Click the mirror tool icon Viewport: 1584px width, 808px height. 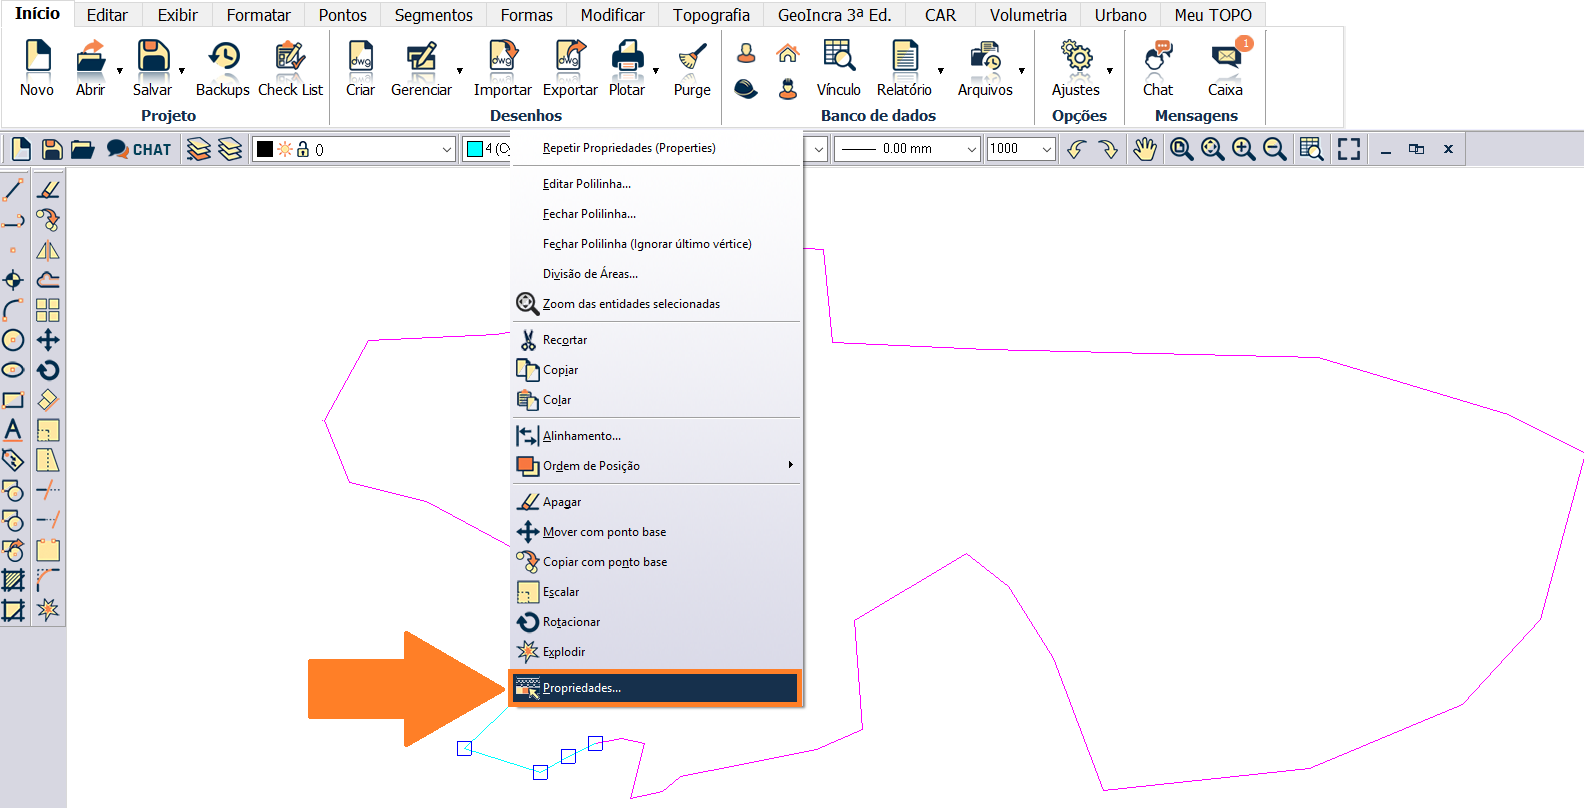(x=47, y=250)
